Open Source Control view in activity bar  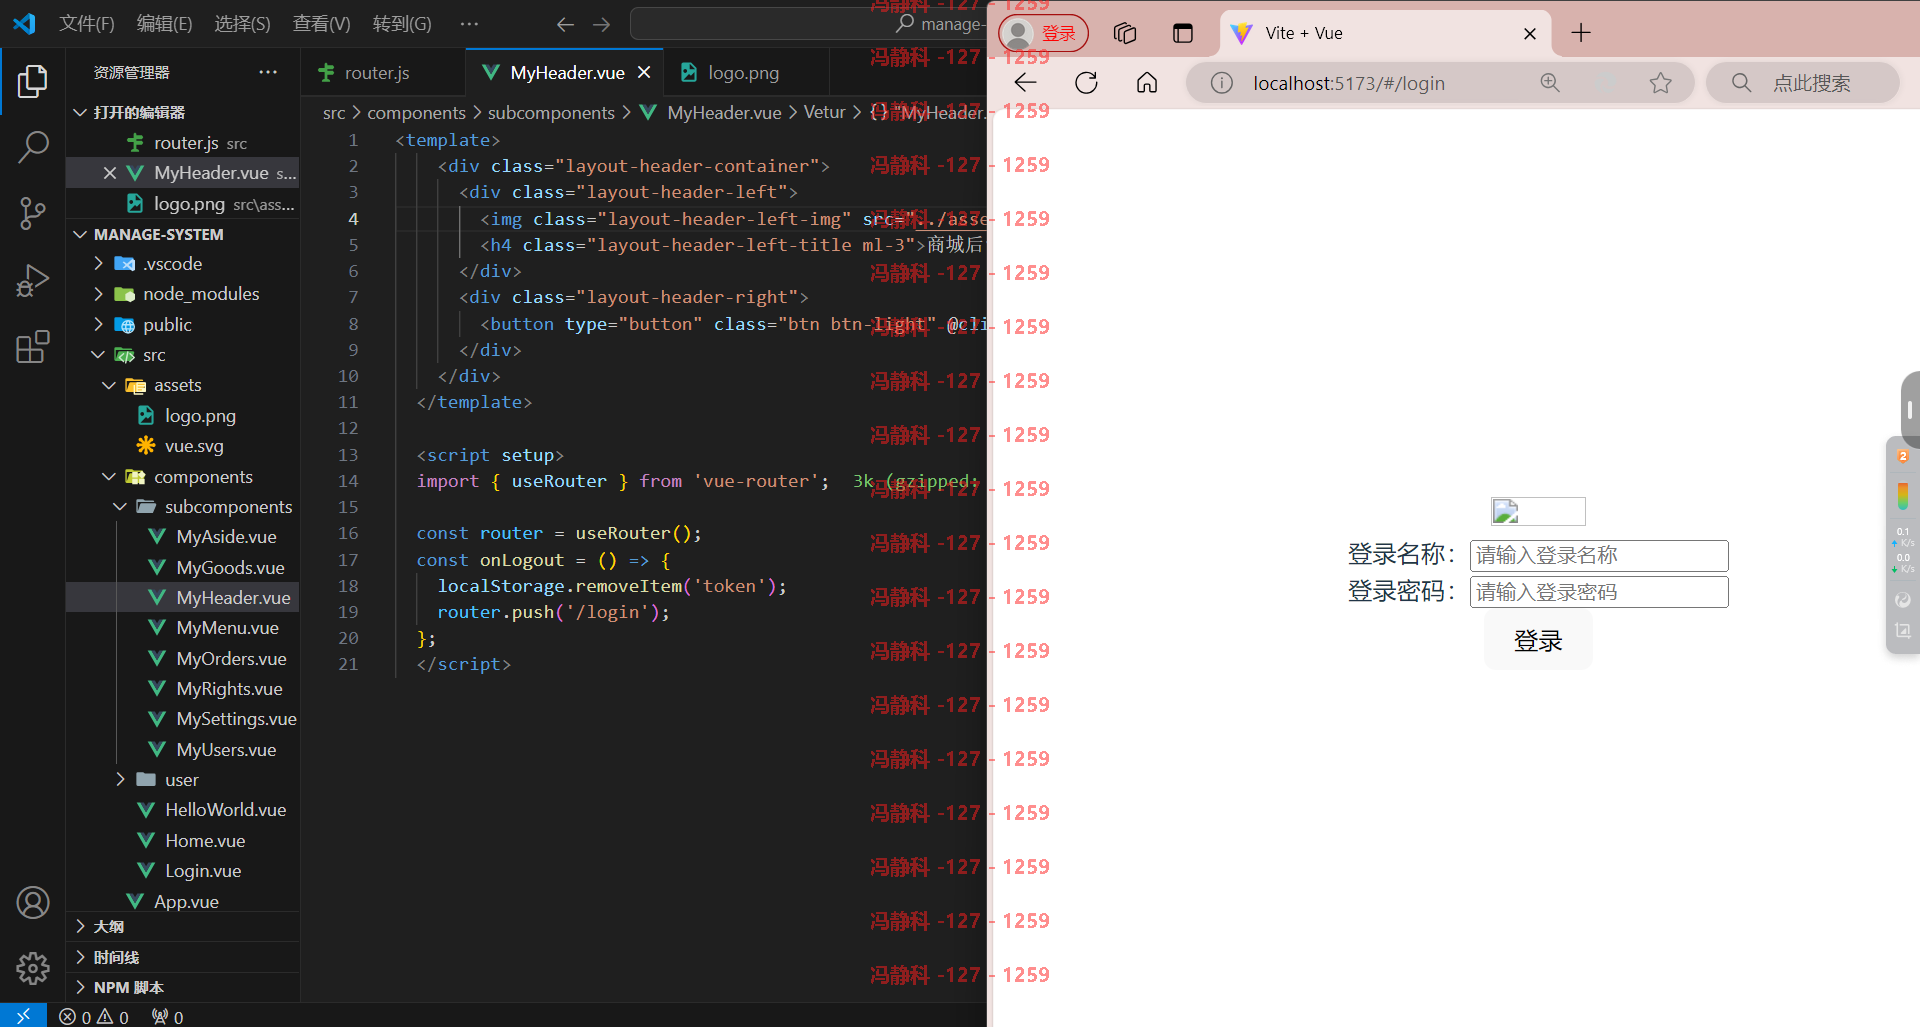coord(32,213)
